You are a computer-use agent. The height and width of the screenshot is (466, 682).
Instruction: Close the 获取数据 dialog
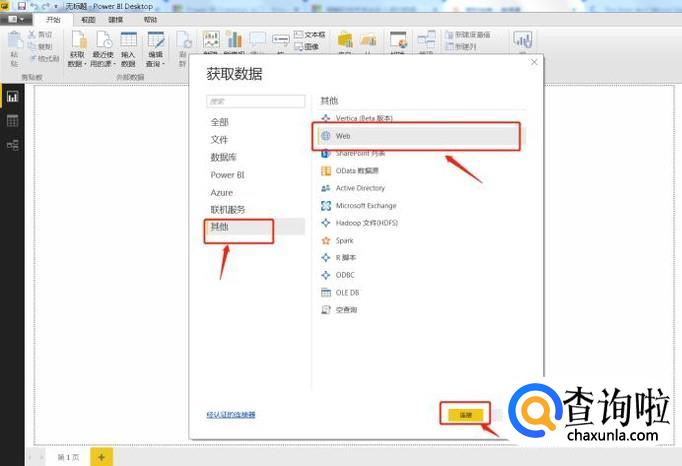534,62
